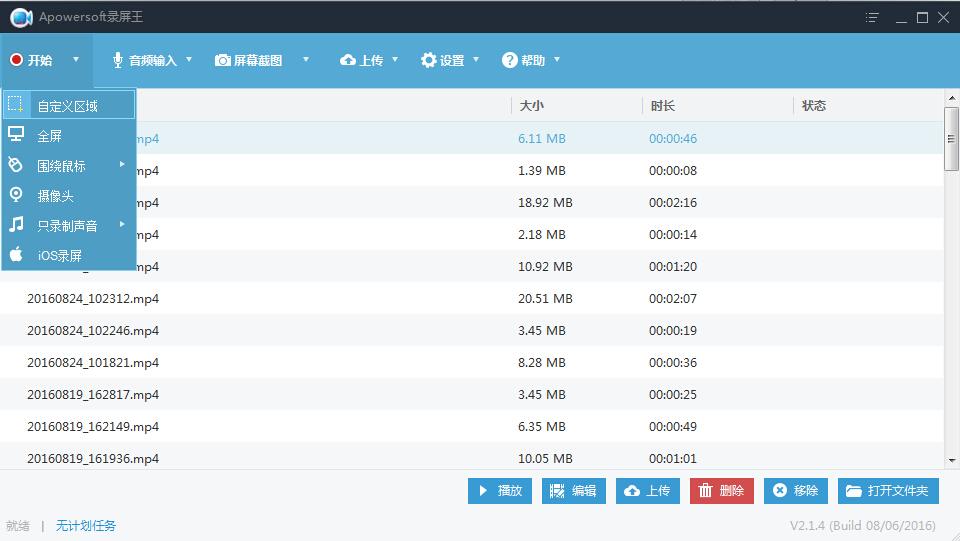Click the webcam icon in menu
The height and width of the screenshot is (541, 960).
pyautogui.click(x=16, y=195)
